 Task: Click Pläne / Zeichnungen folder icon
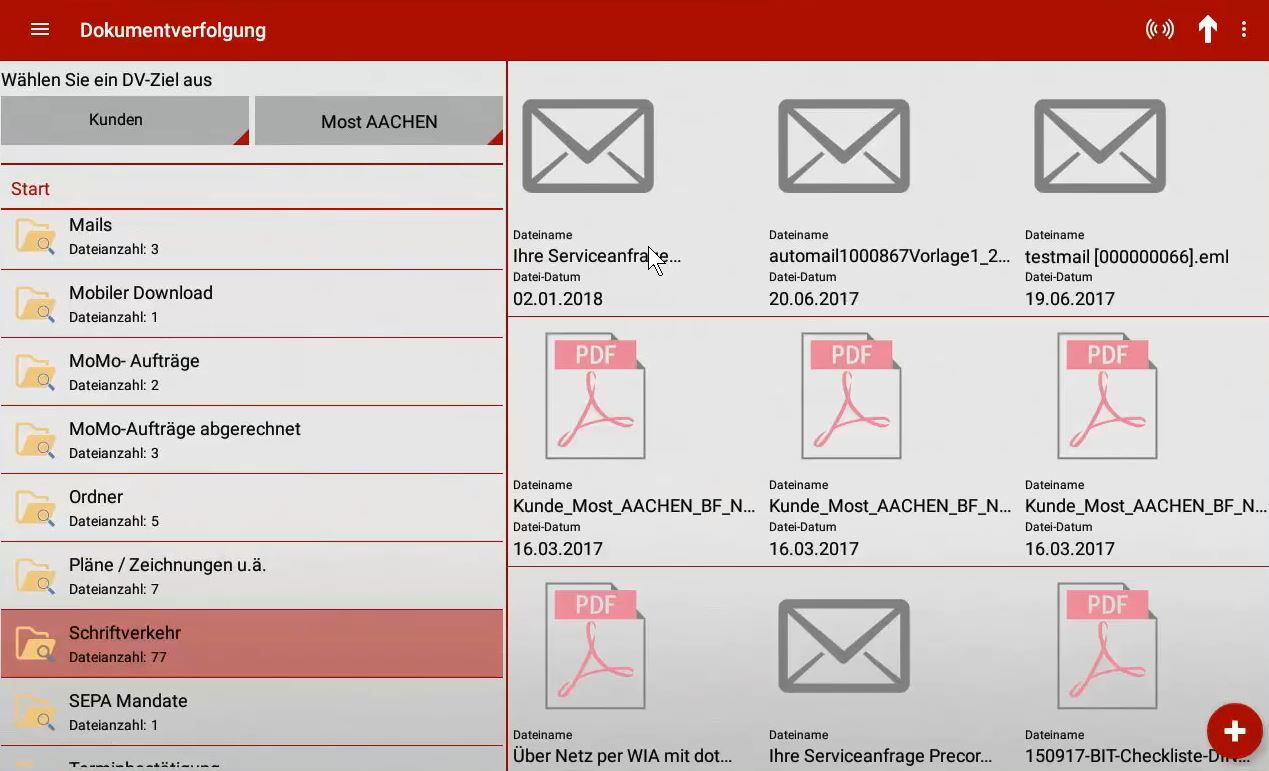(36, 577)
